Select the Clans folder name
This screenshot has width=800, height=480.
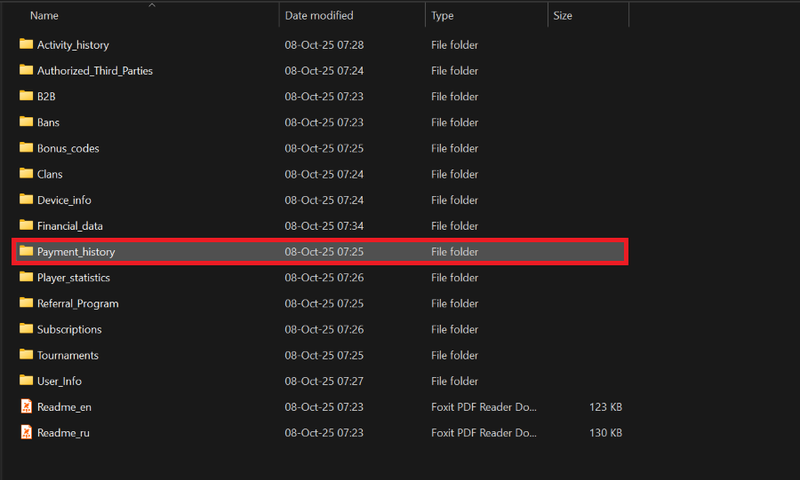(50, 175)
